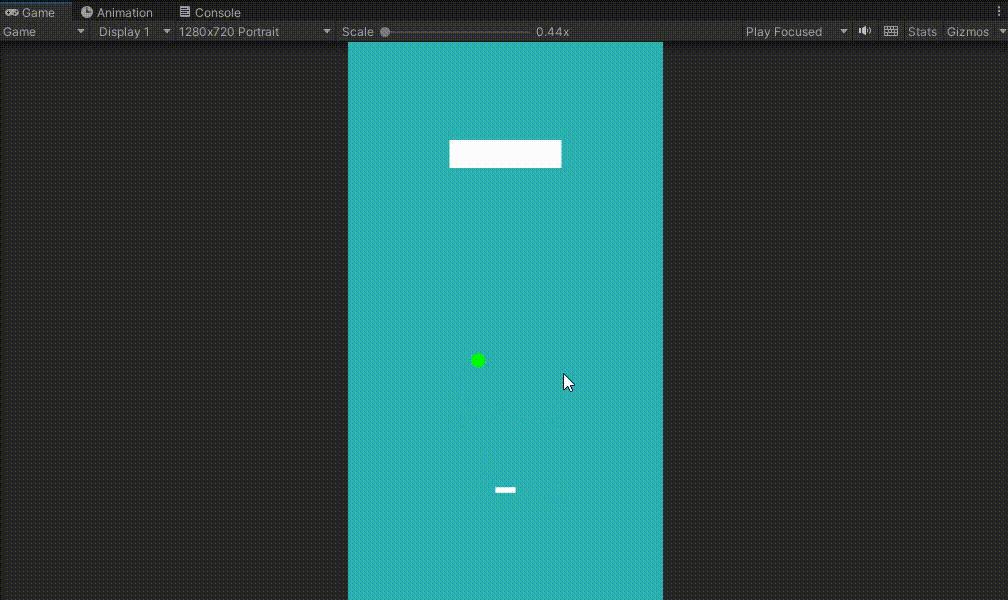
Task: Click the Scale slider handle
Action: [387, 31]
